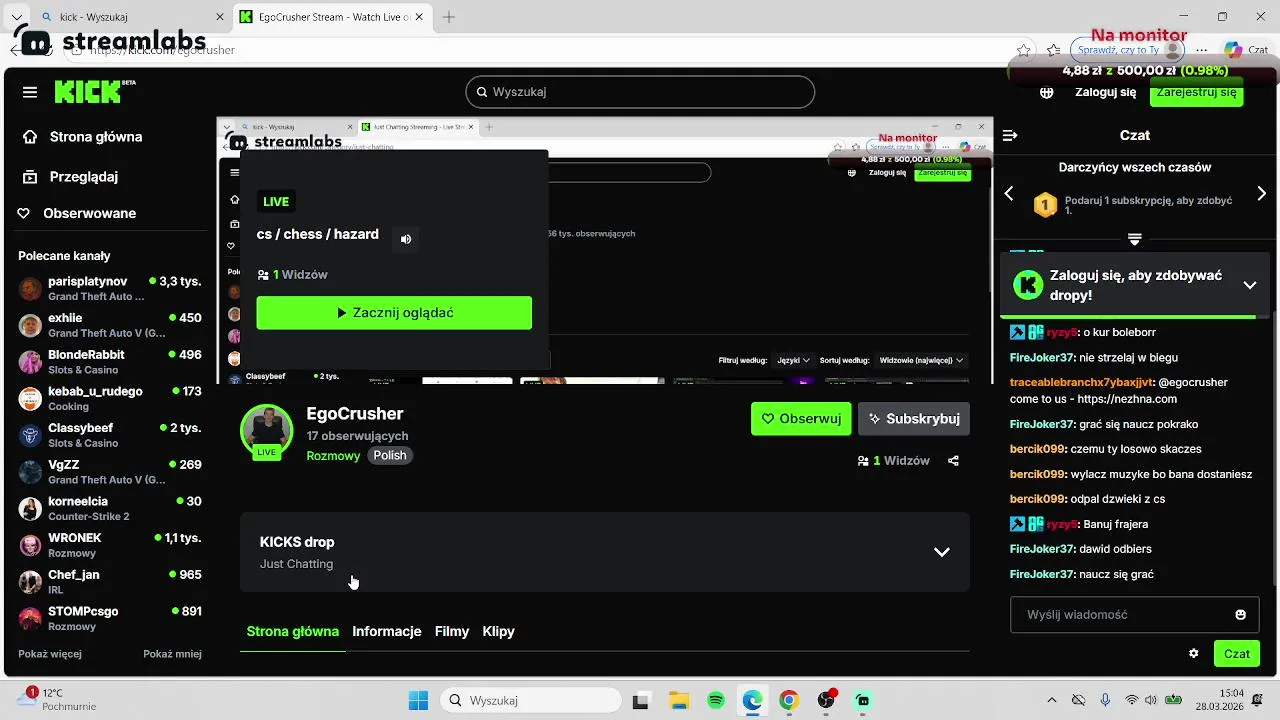
Task: Click the Wyślij wiadomość chat input
Action: (x=1135, y=615)
